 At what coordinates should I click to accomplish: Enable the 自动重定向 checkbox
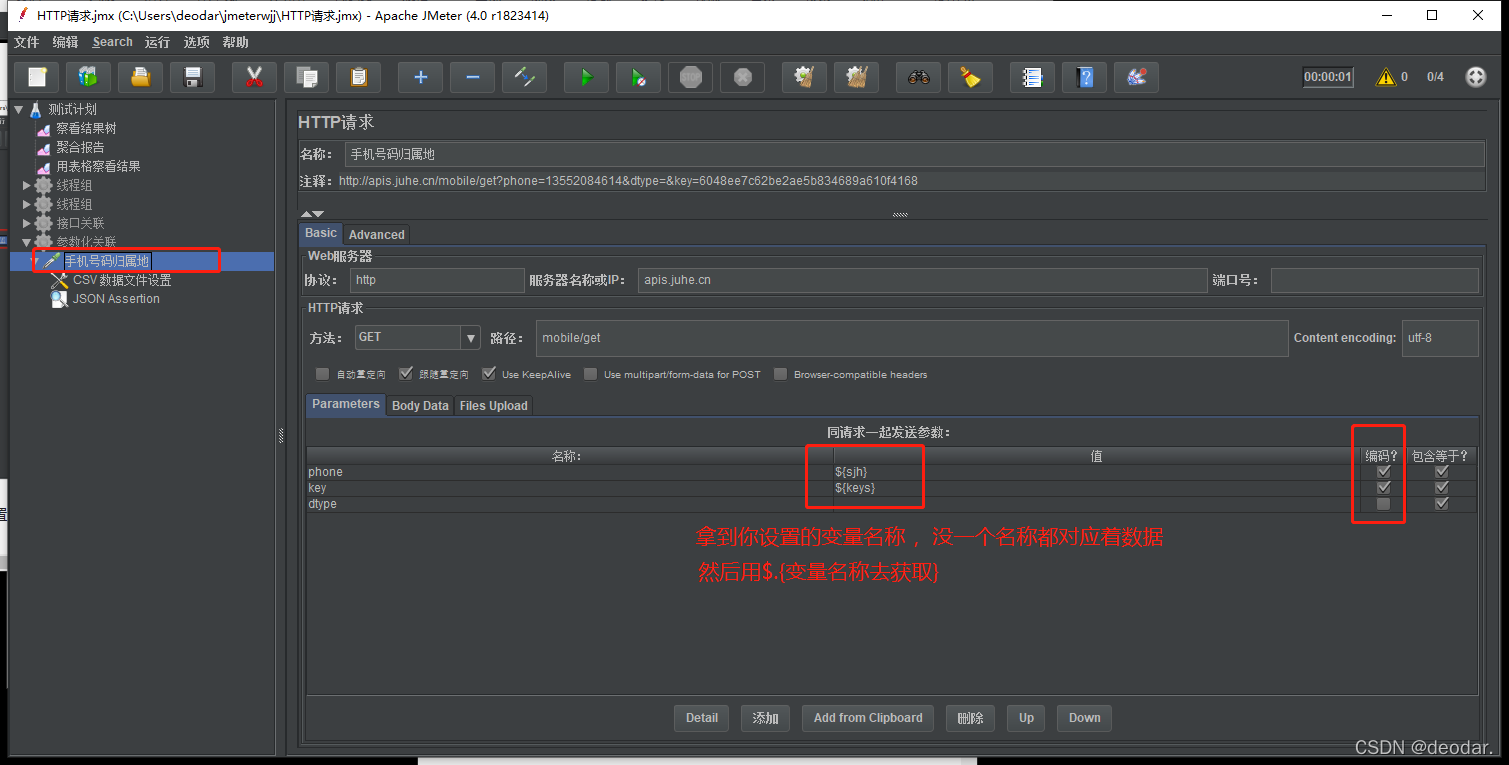(x=322, y=374)
